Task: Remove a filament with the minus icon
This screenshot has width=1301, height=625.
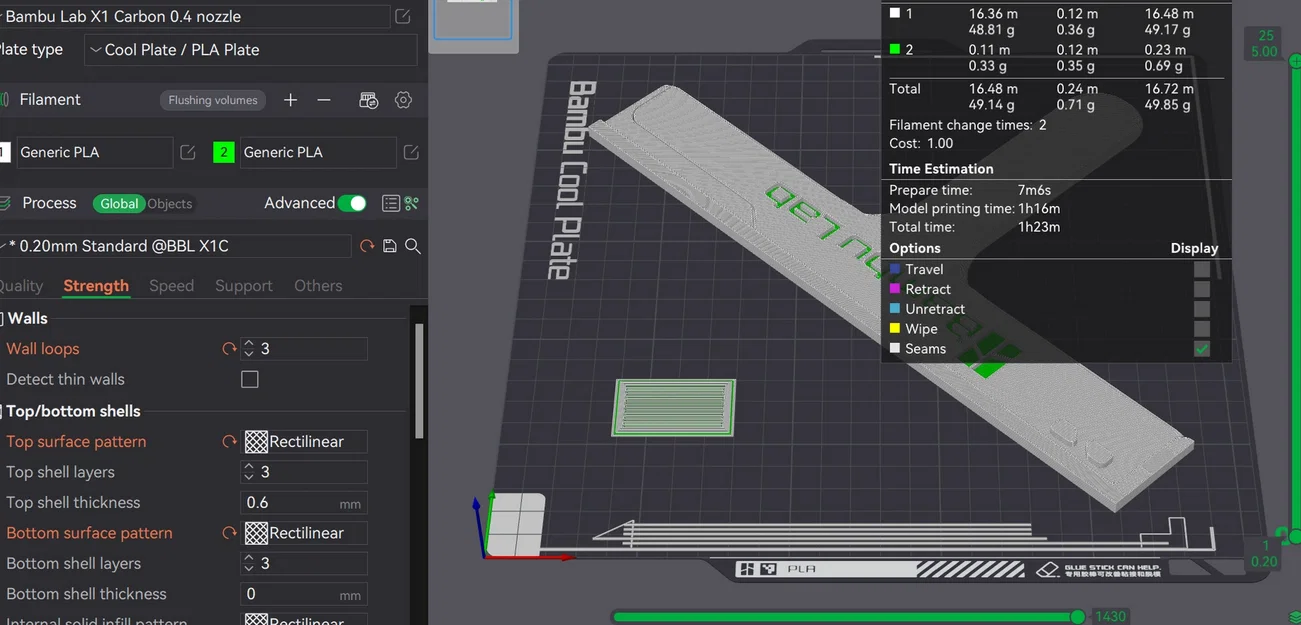Action: click(324, 100)
